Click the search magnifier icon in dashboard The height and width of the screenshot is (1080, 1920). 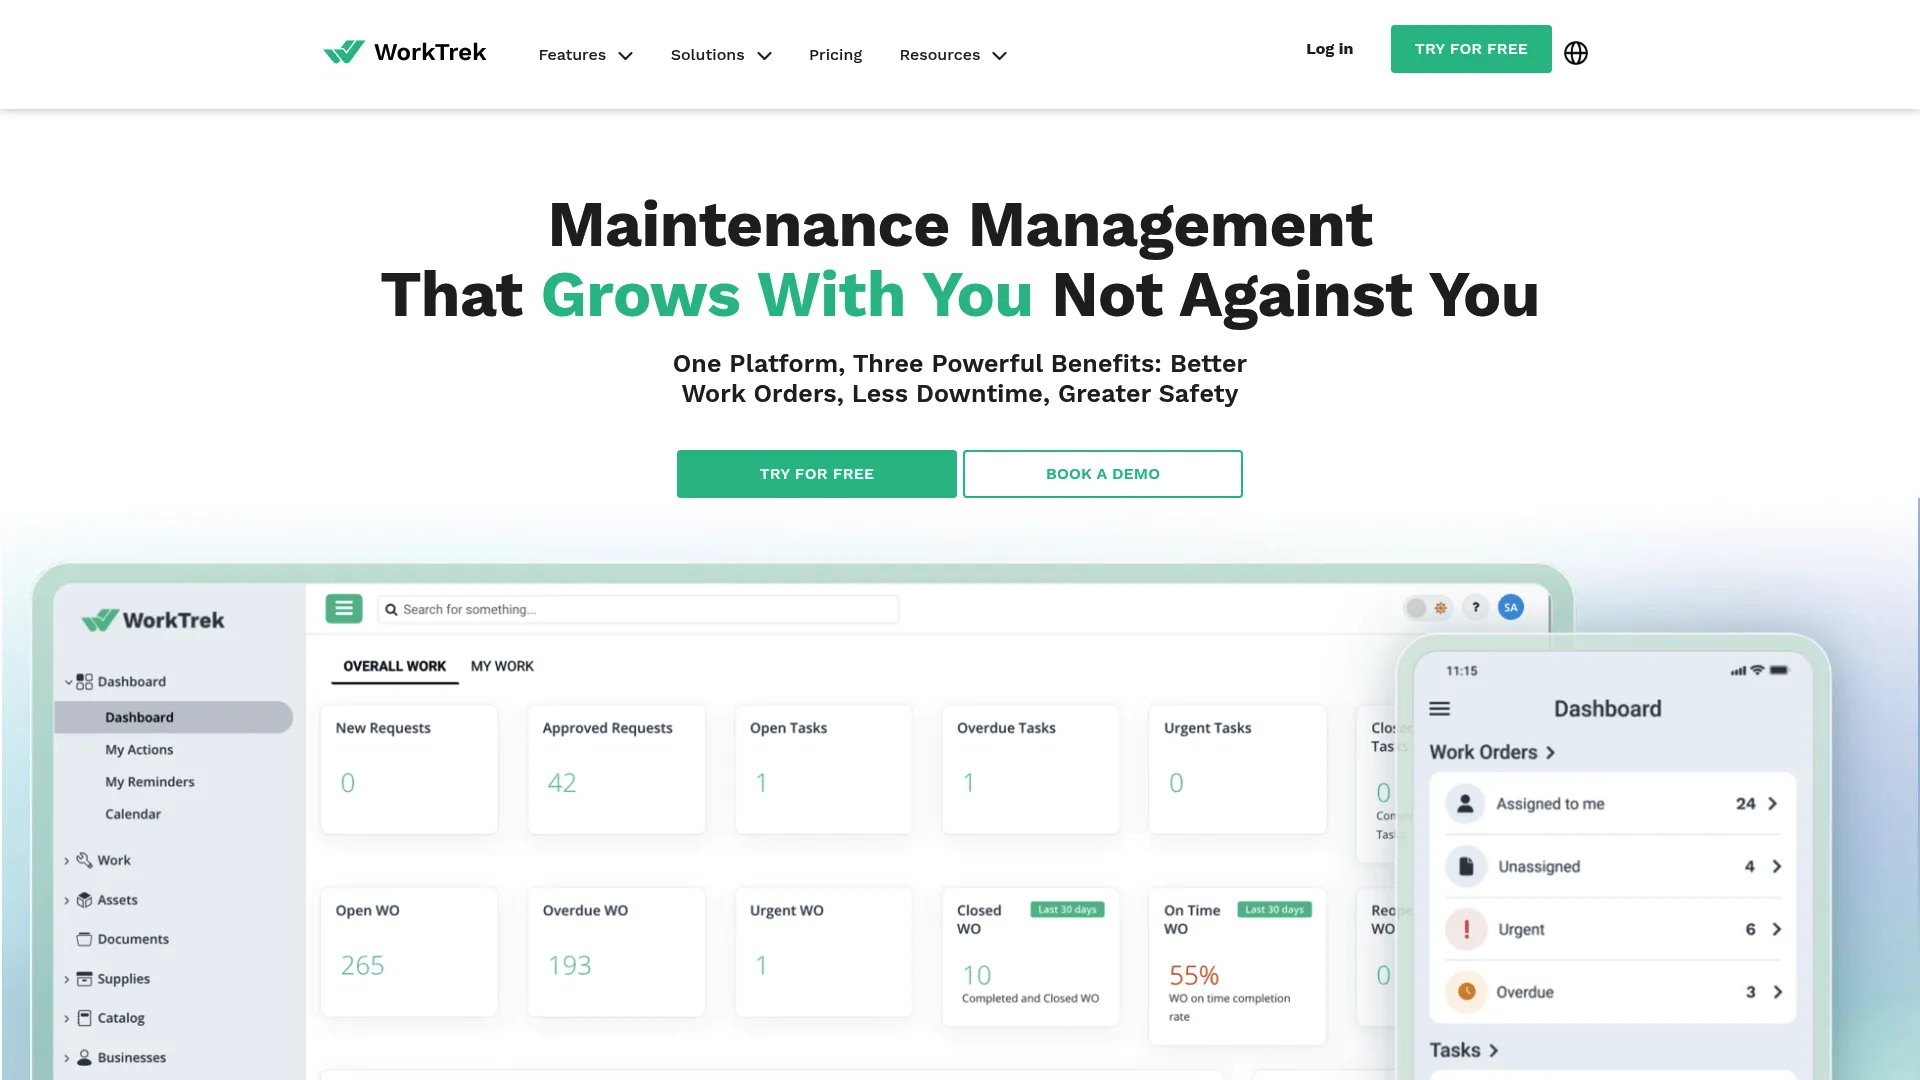(392, 610)
